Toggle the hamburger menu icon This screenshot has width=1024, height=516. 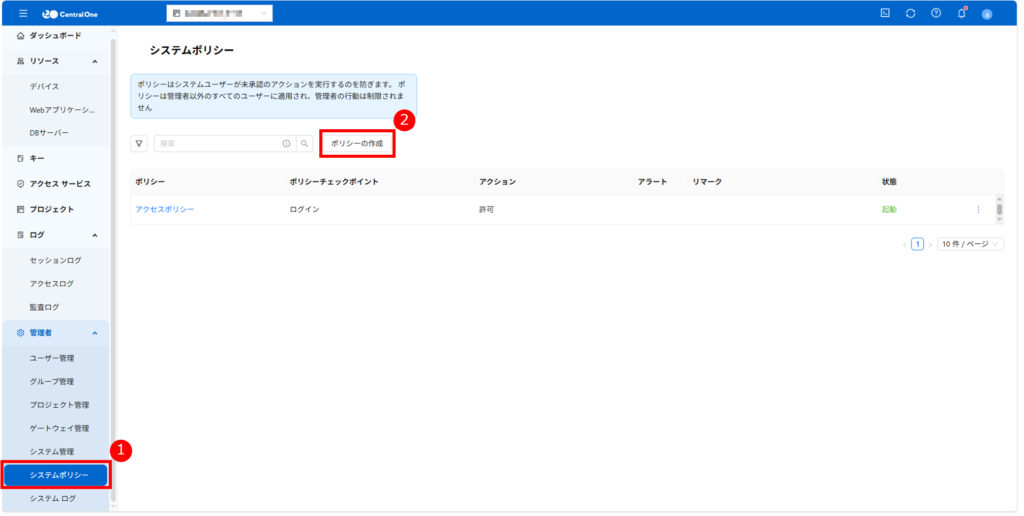[23, 13]
